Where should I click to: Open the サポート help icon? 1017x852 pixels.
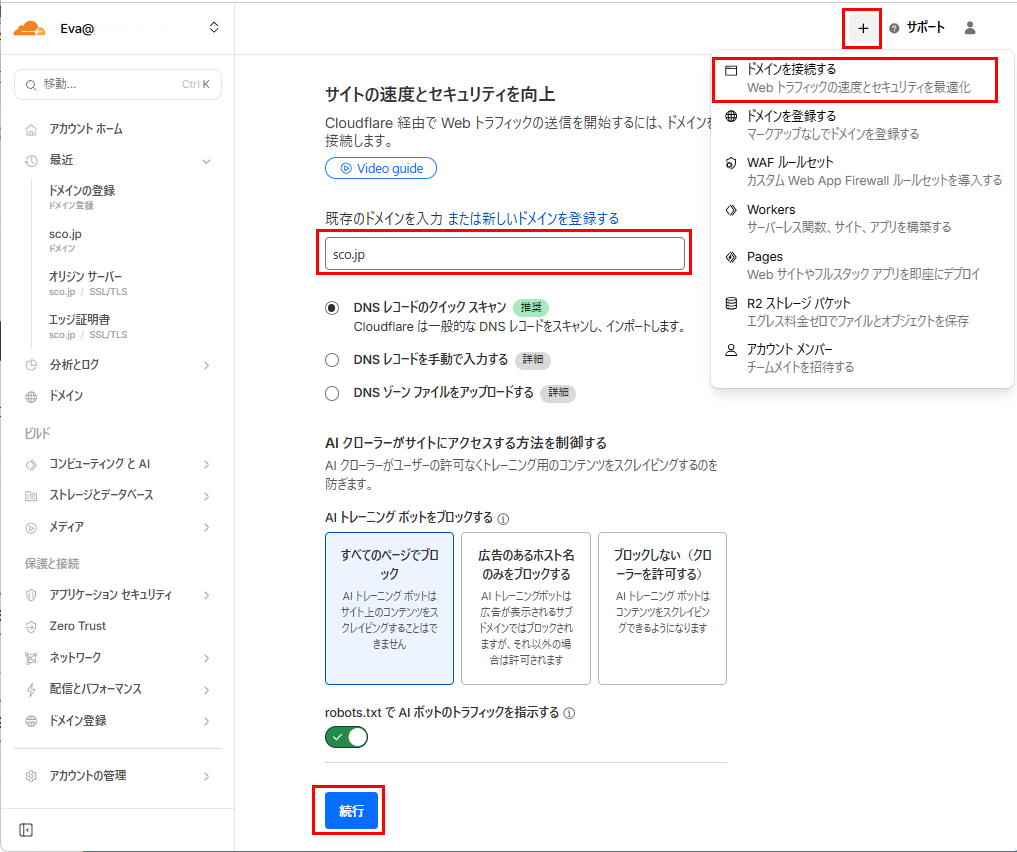coord(895,28)
